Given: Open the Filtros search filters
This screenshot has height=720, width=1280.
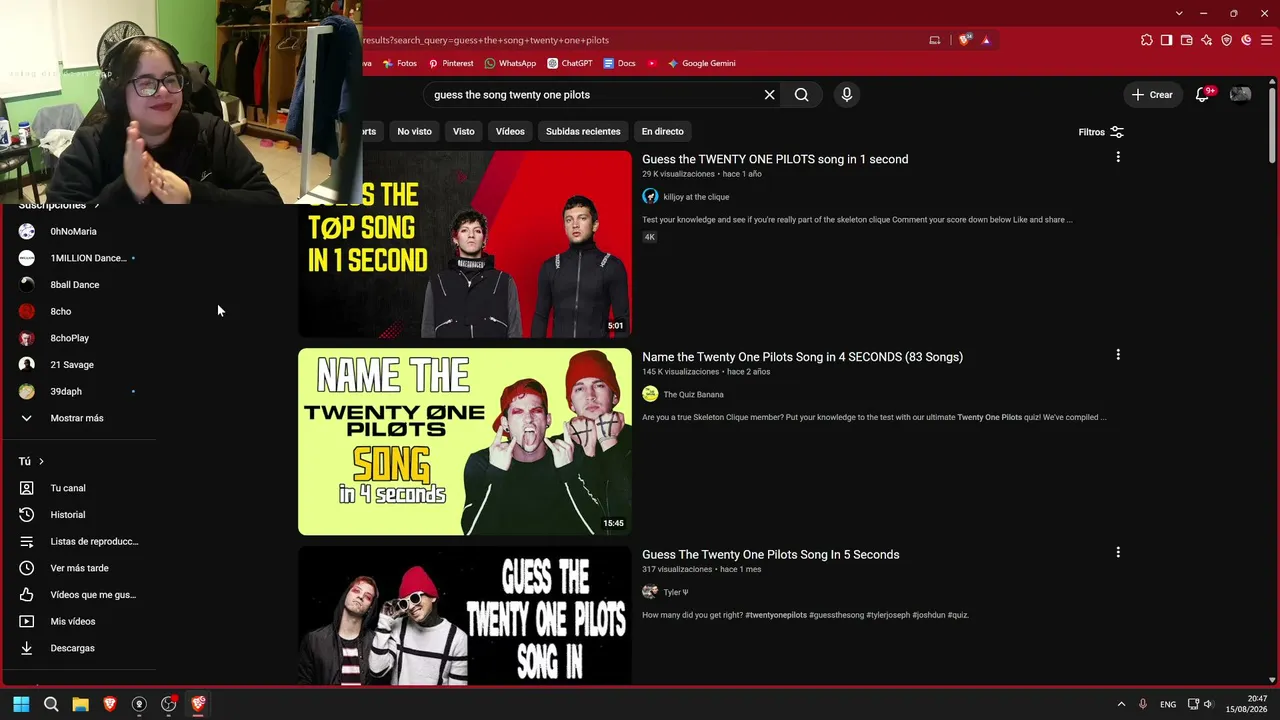Looking at the screenshot, I should [1101, 132].
